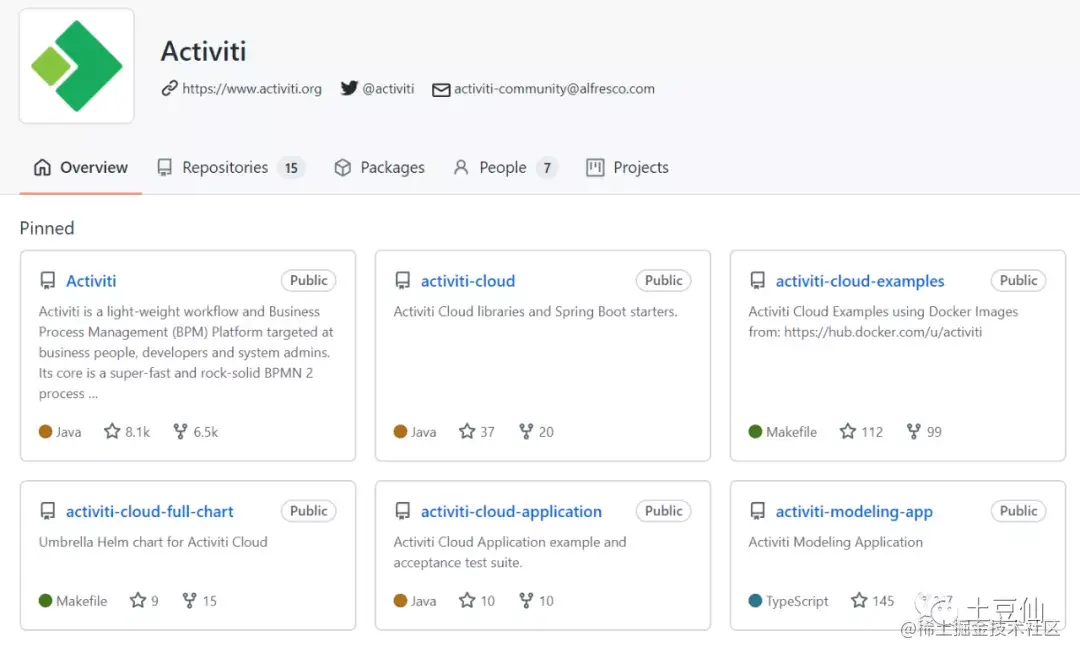This screenshot has height=658, width=1080.
Task: Click the fork icon on activiti-cloud-full-chart
Action: (190, 601)
